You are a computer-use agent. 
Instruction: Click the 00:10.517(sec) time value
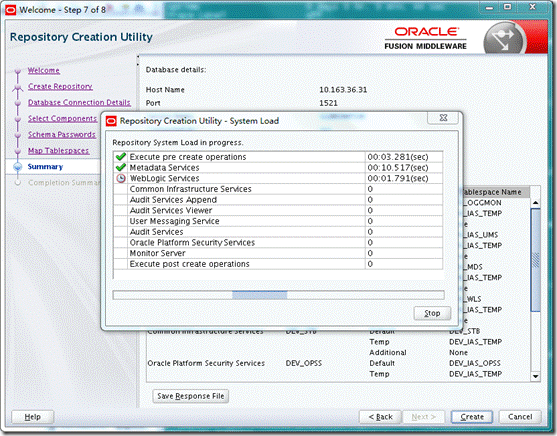pos(398,167)
